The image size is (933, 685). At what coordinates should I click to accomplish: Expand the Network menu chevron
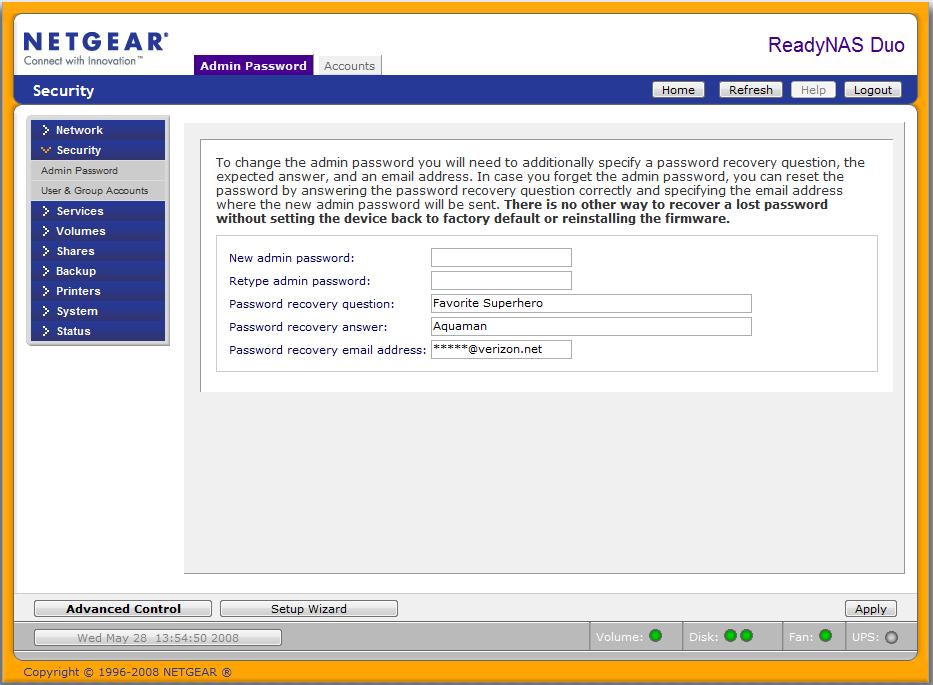(x=45, y=130)
